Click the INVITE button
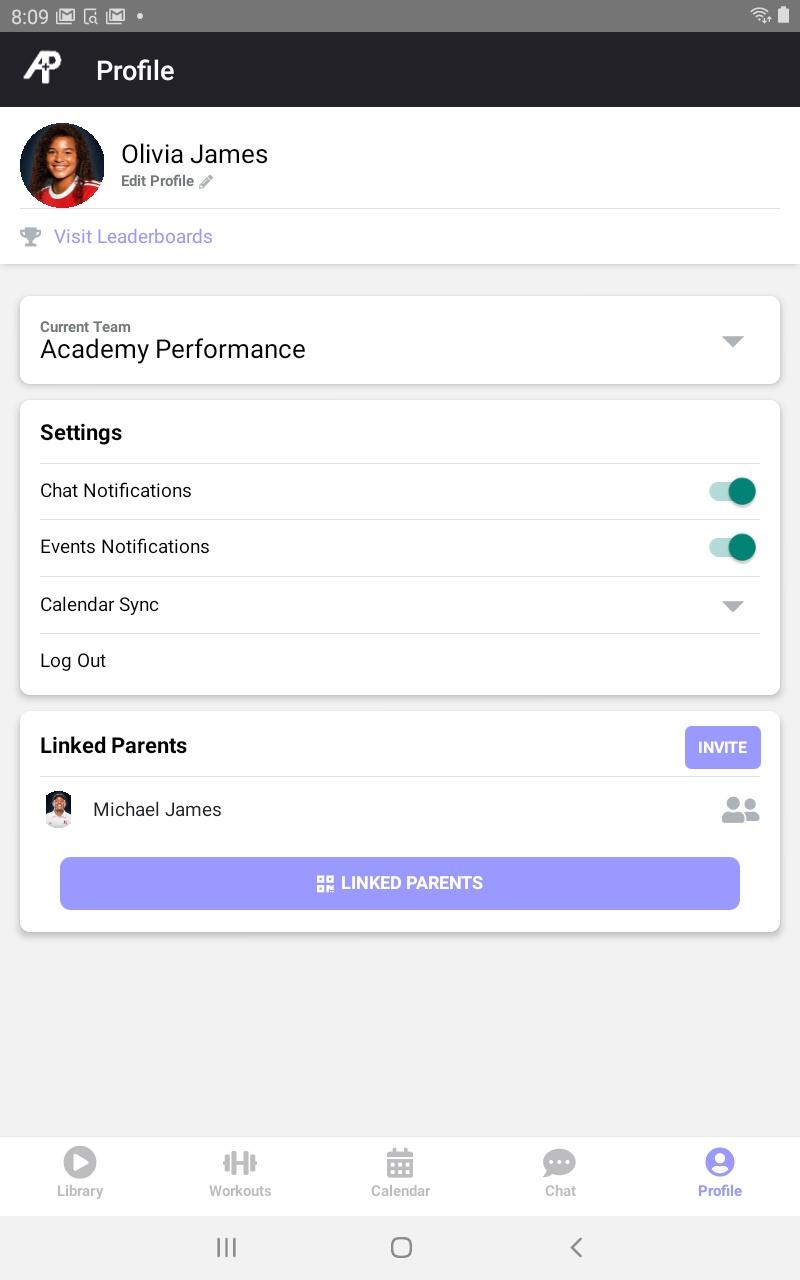The image size is (800, 1280). tap(723, 747)
